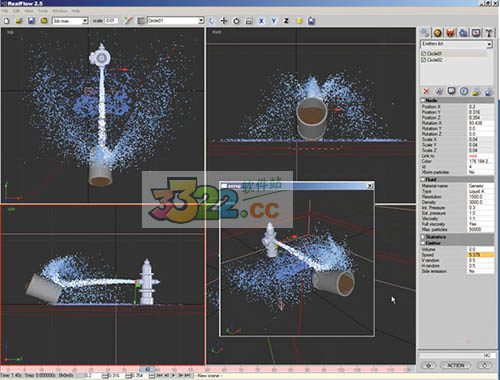Click the ACTION button
Screen dimensions: 500x380
pyautogui.click(x=456, y=365)
